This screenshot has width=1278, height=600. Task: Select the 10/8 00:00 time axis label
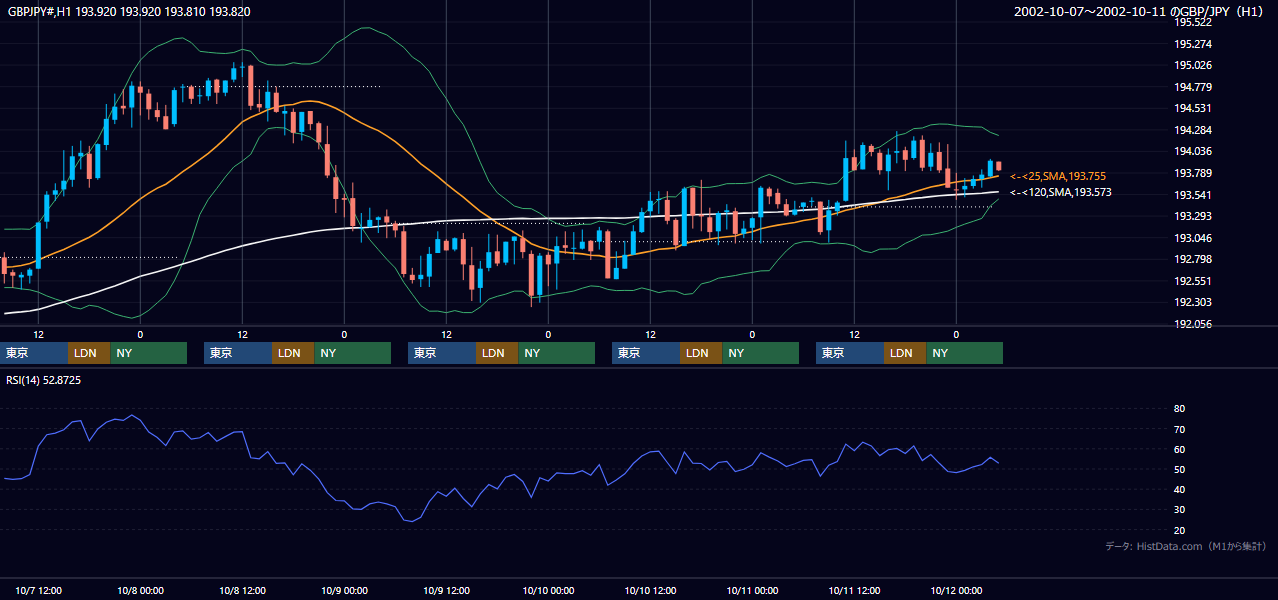[140, 590]
